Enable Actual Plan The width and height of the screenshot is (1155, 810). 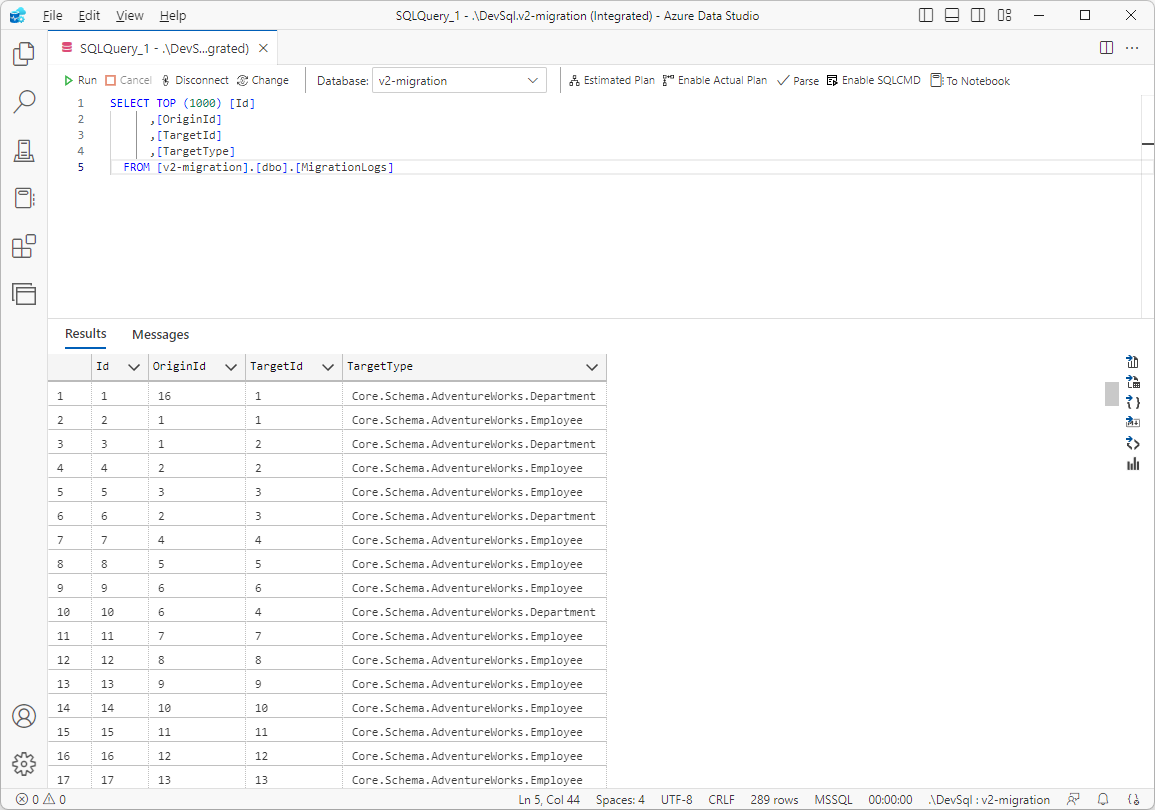tap(715, 80)
